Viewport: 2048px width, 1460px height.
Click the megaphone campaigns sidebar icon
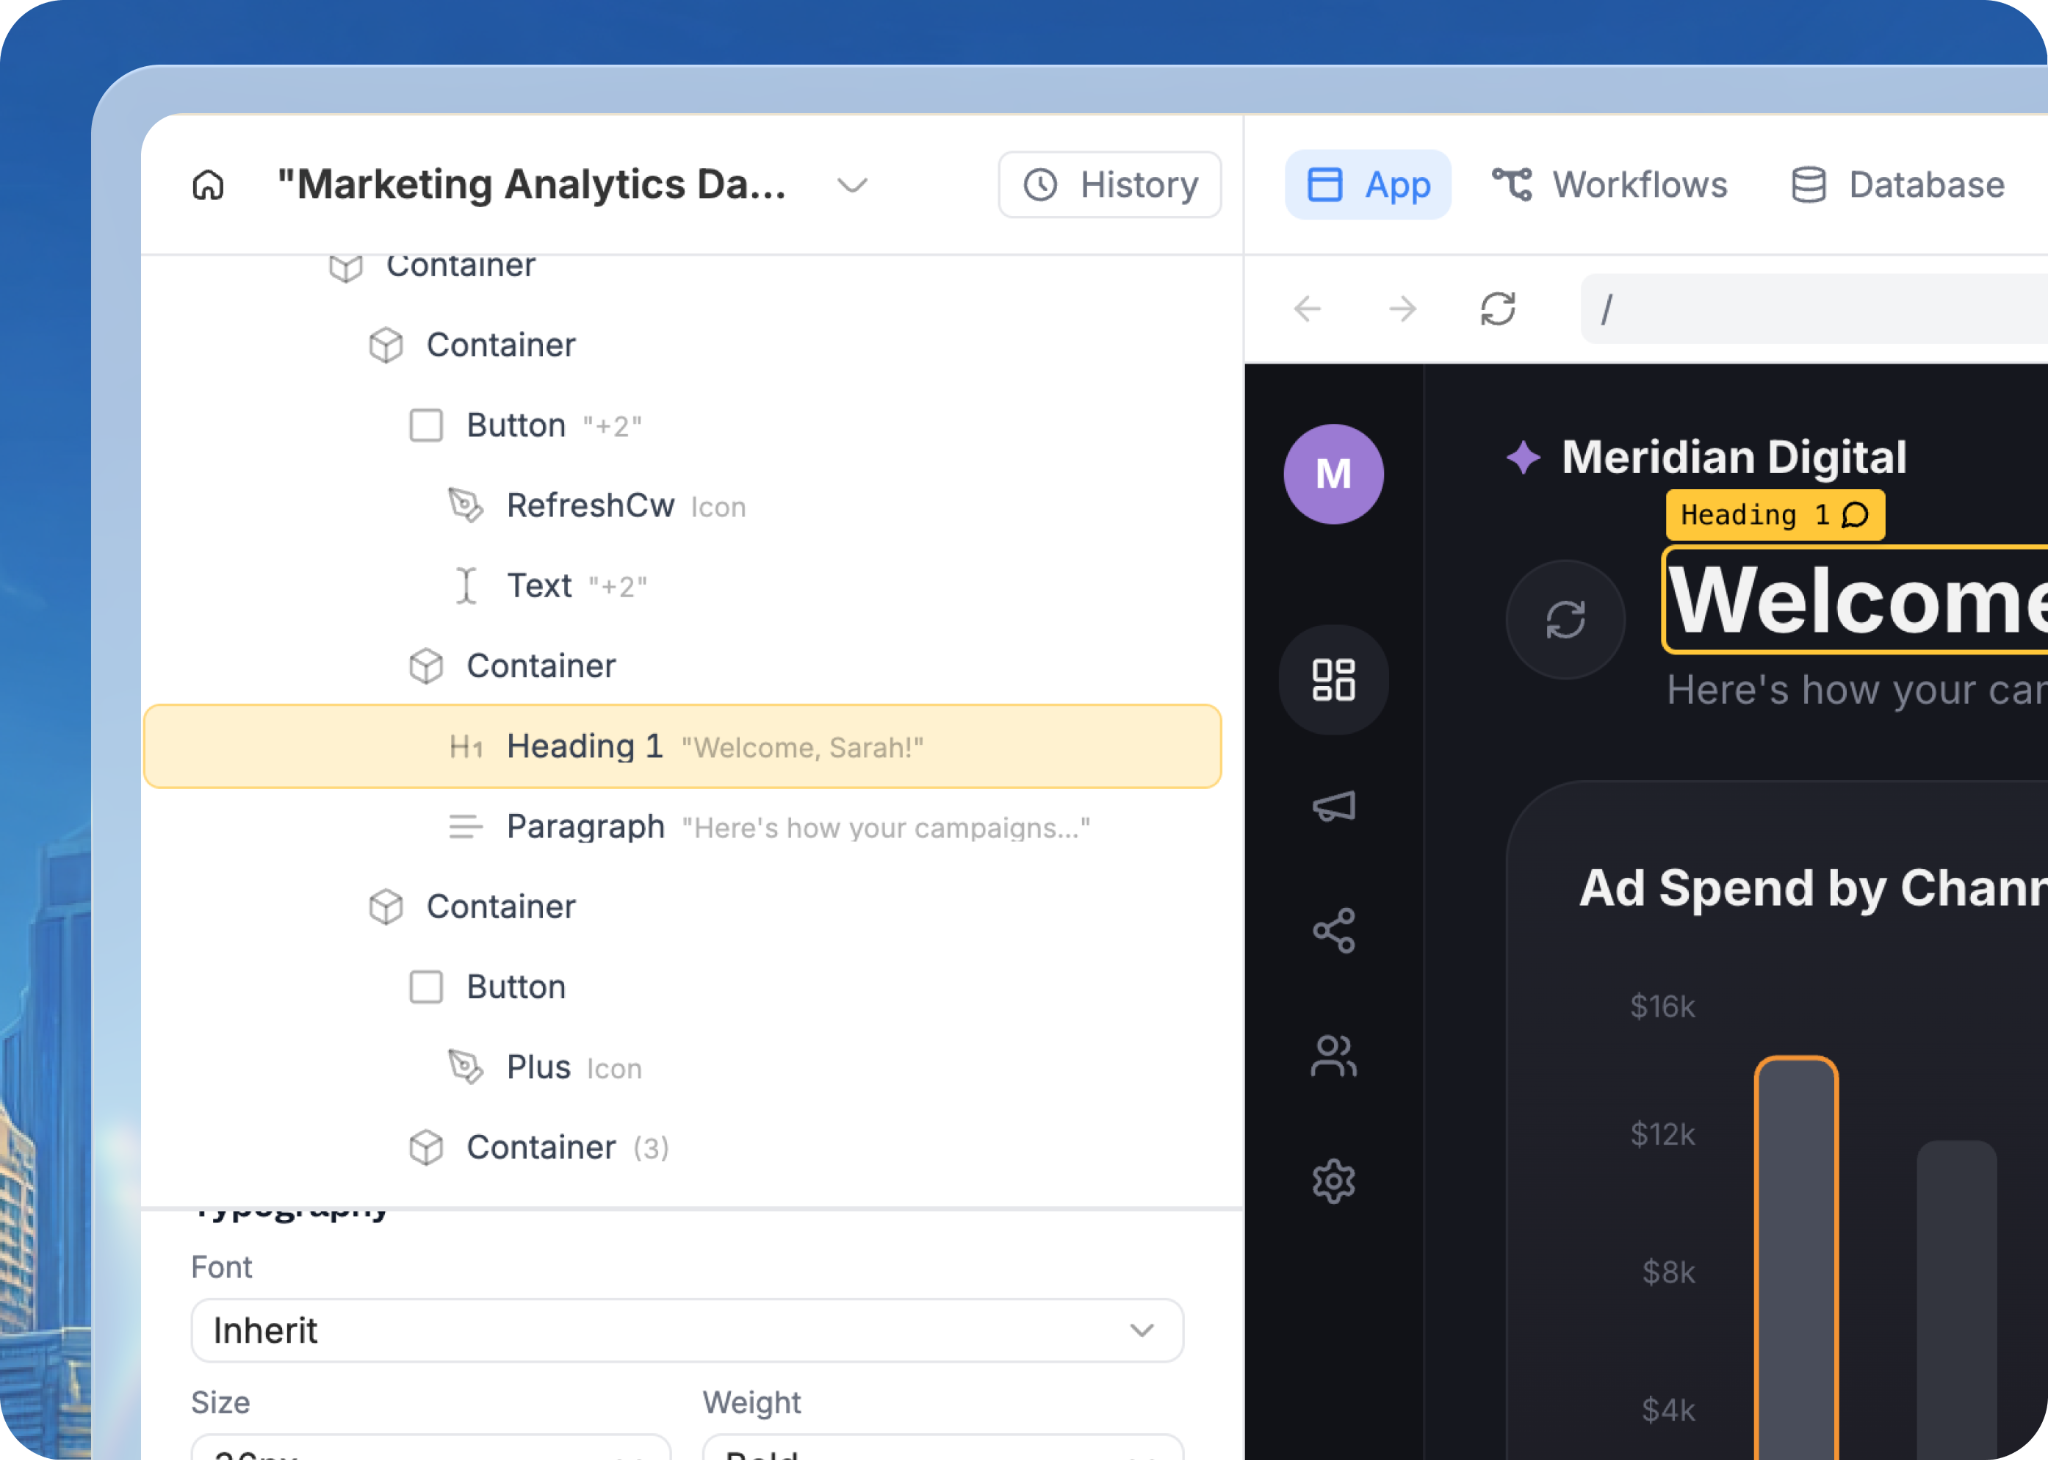[x=1333, y=806]
